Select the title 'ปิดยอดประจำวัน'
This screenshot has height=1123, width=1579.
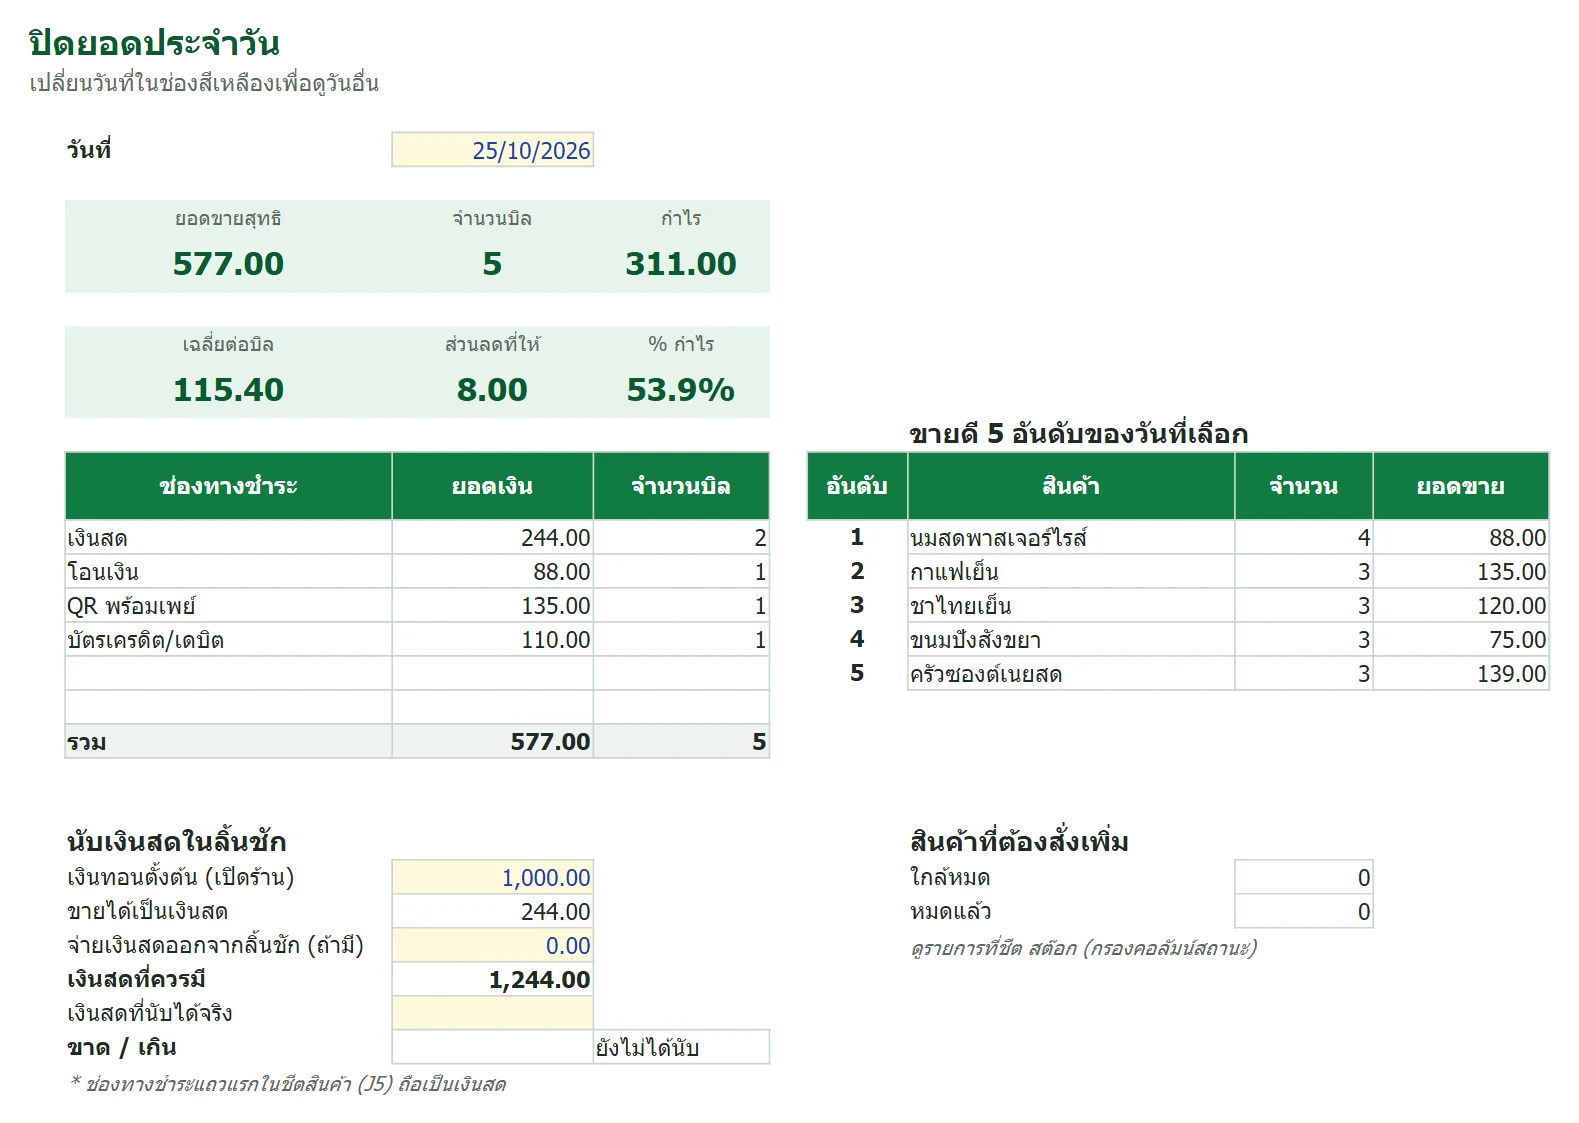point(154,43)
